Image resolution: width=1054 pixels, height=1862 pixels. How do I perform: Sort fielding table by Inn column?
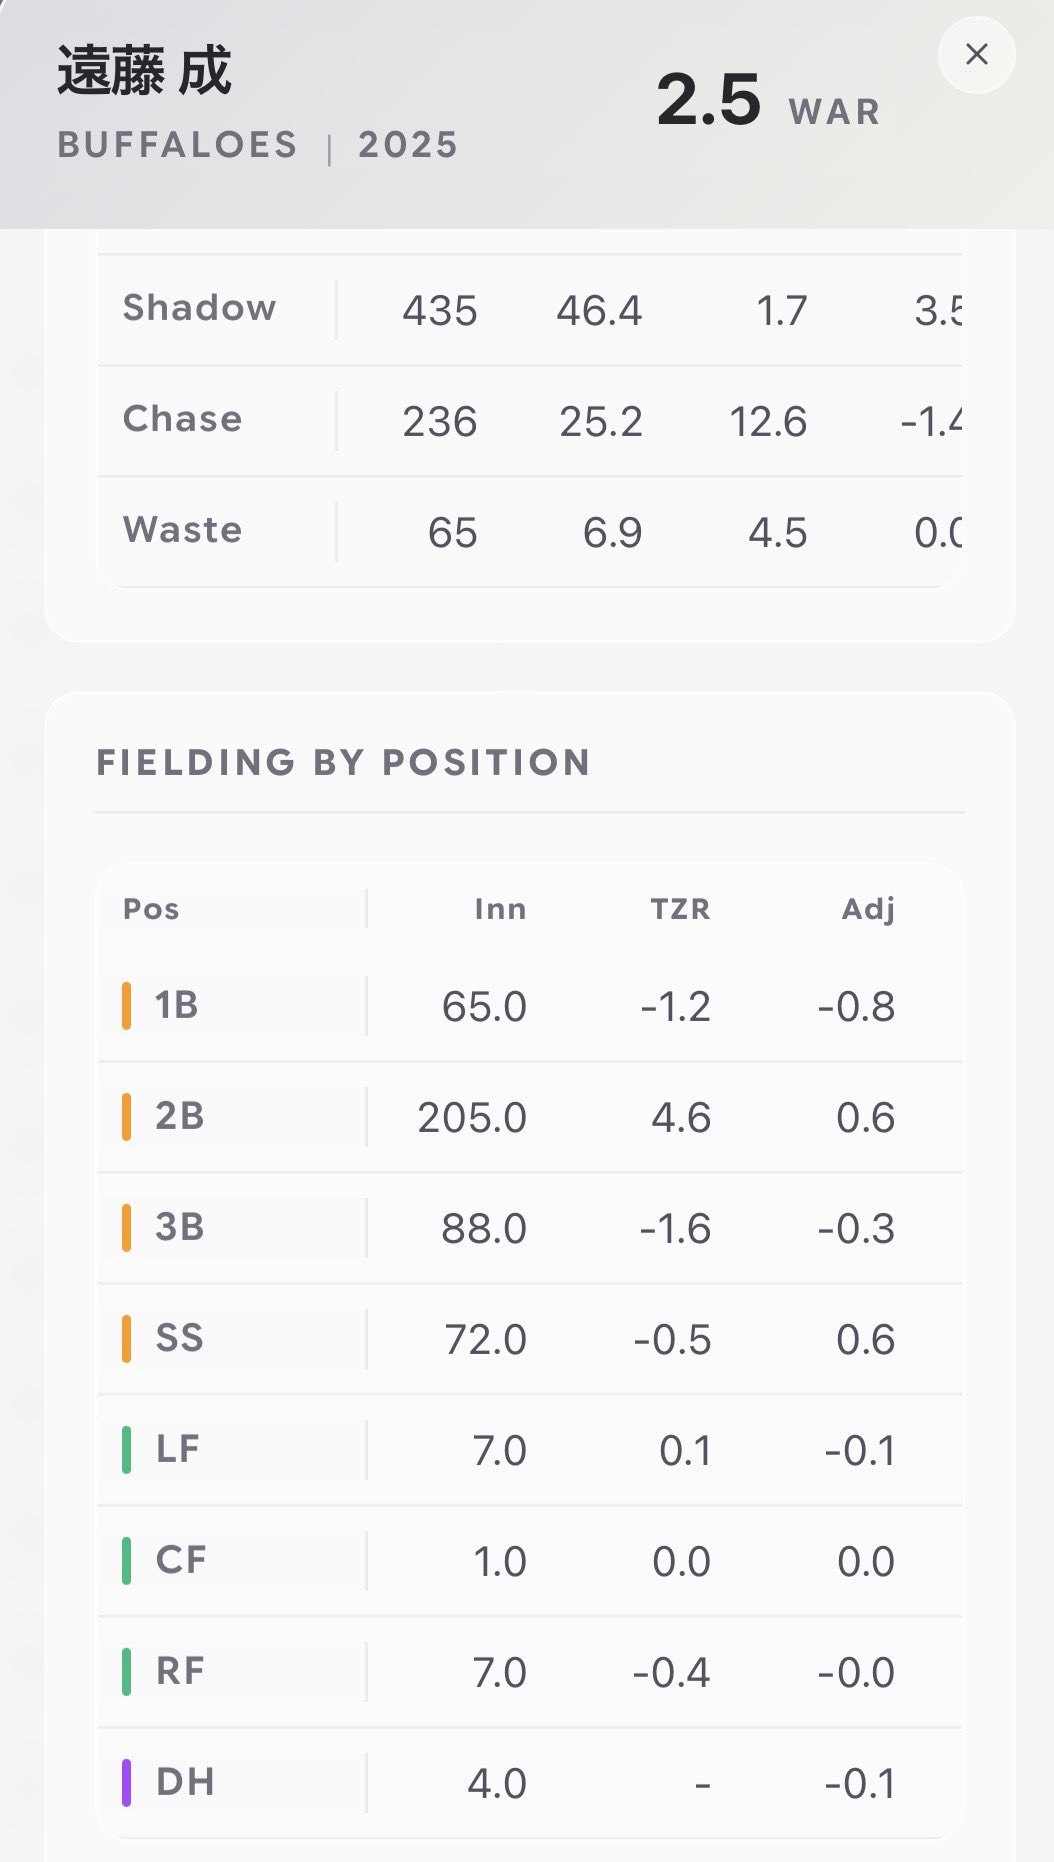point(500,909)
